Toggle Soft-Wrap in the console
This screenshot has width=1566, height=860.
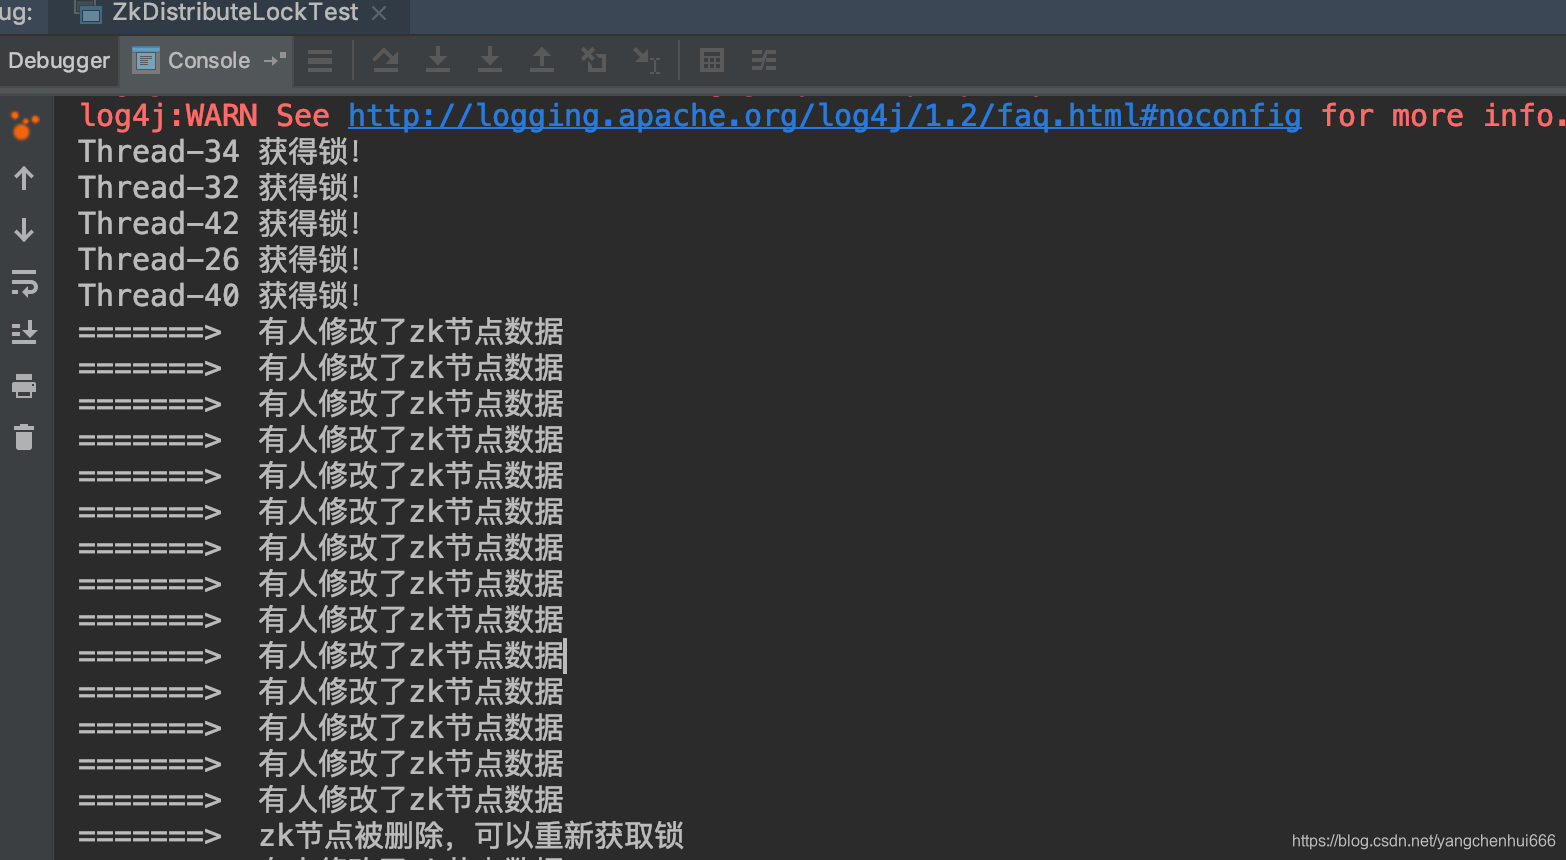point(24,282)
